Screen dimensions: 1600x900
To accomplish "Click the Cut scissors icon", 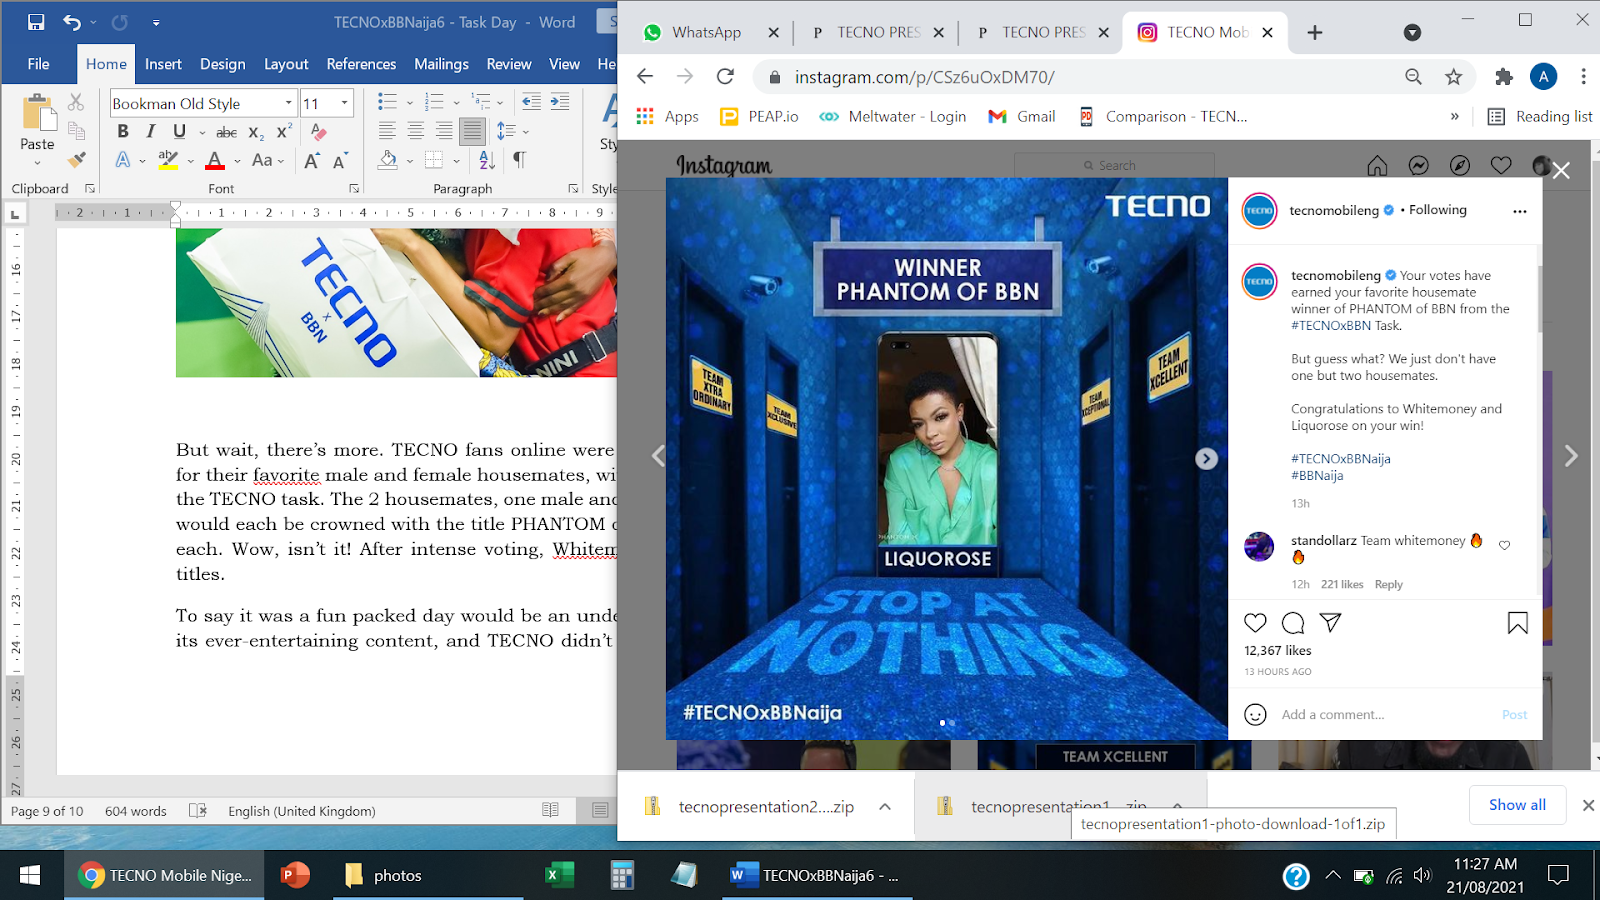I will (76, 102).
